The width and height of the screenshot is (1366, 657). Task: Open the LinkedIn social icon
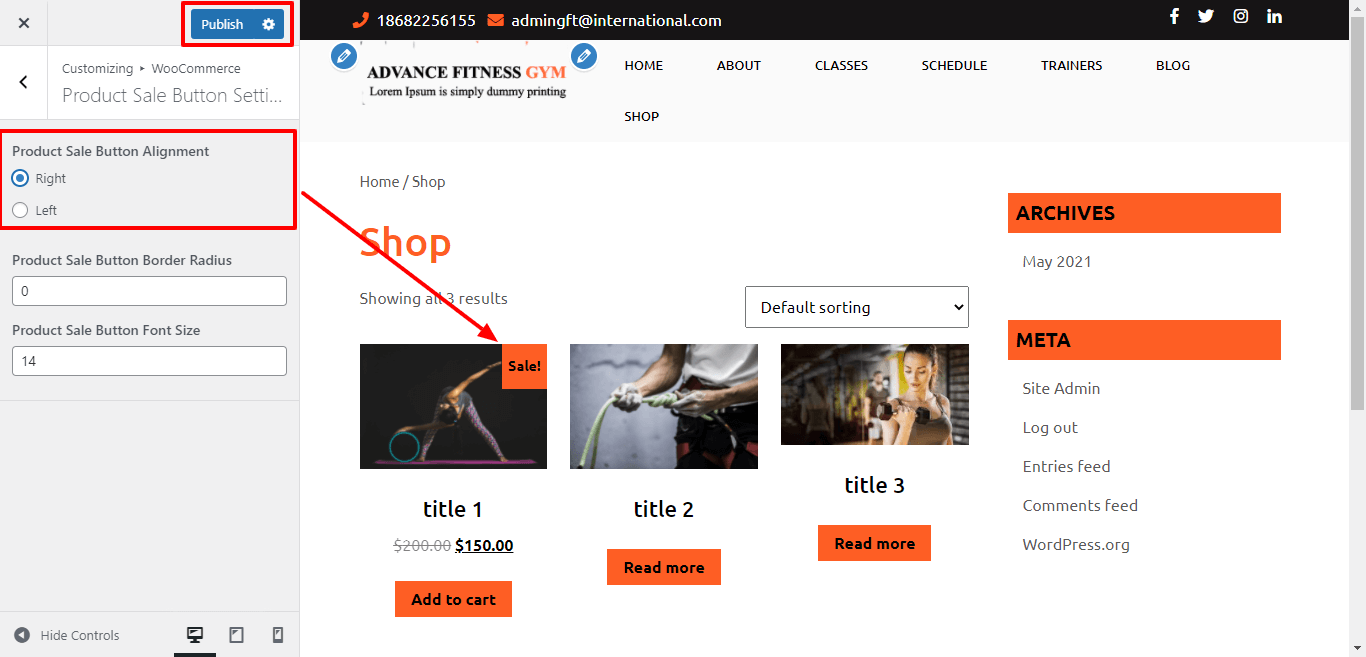pos(1274,16)
